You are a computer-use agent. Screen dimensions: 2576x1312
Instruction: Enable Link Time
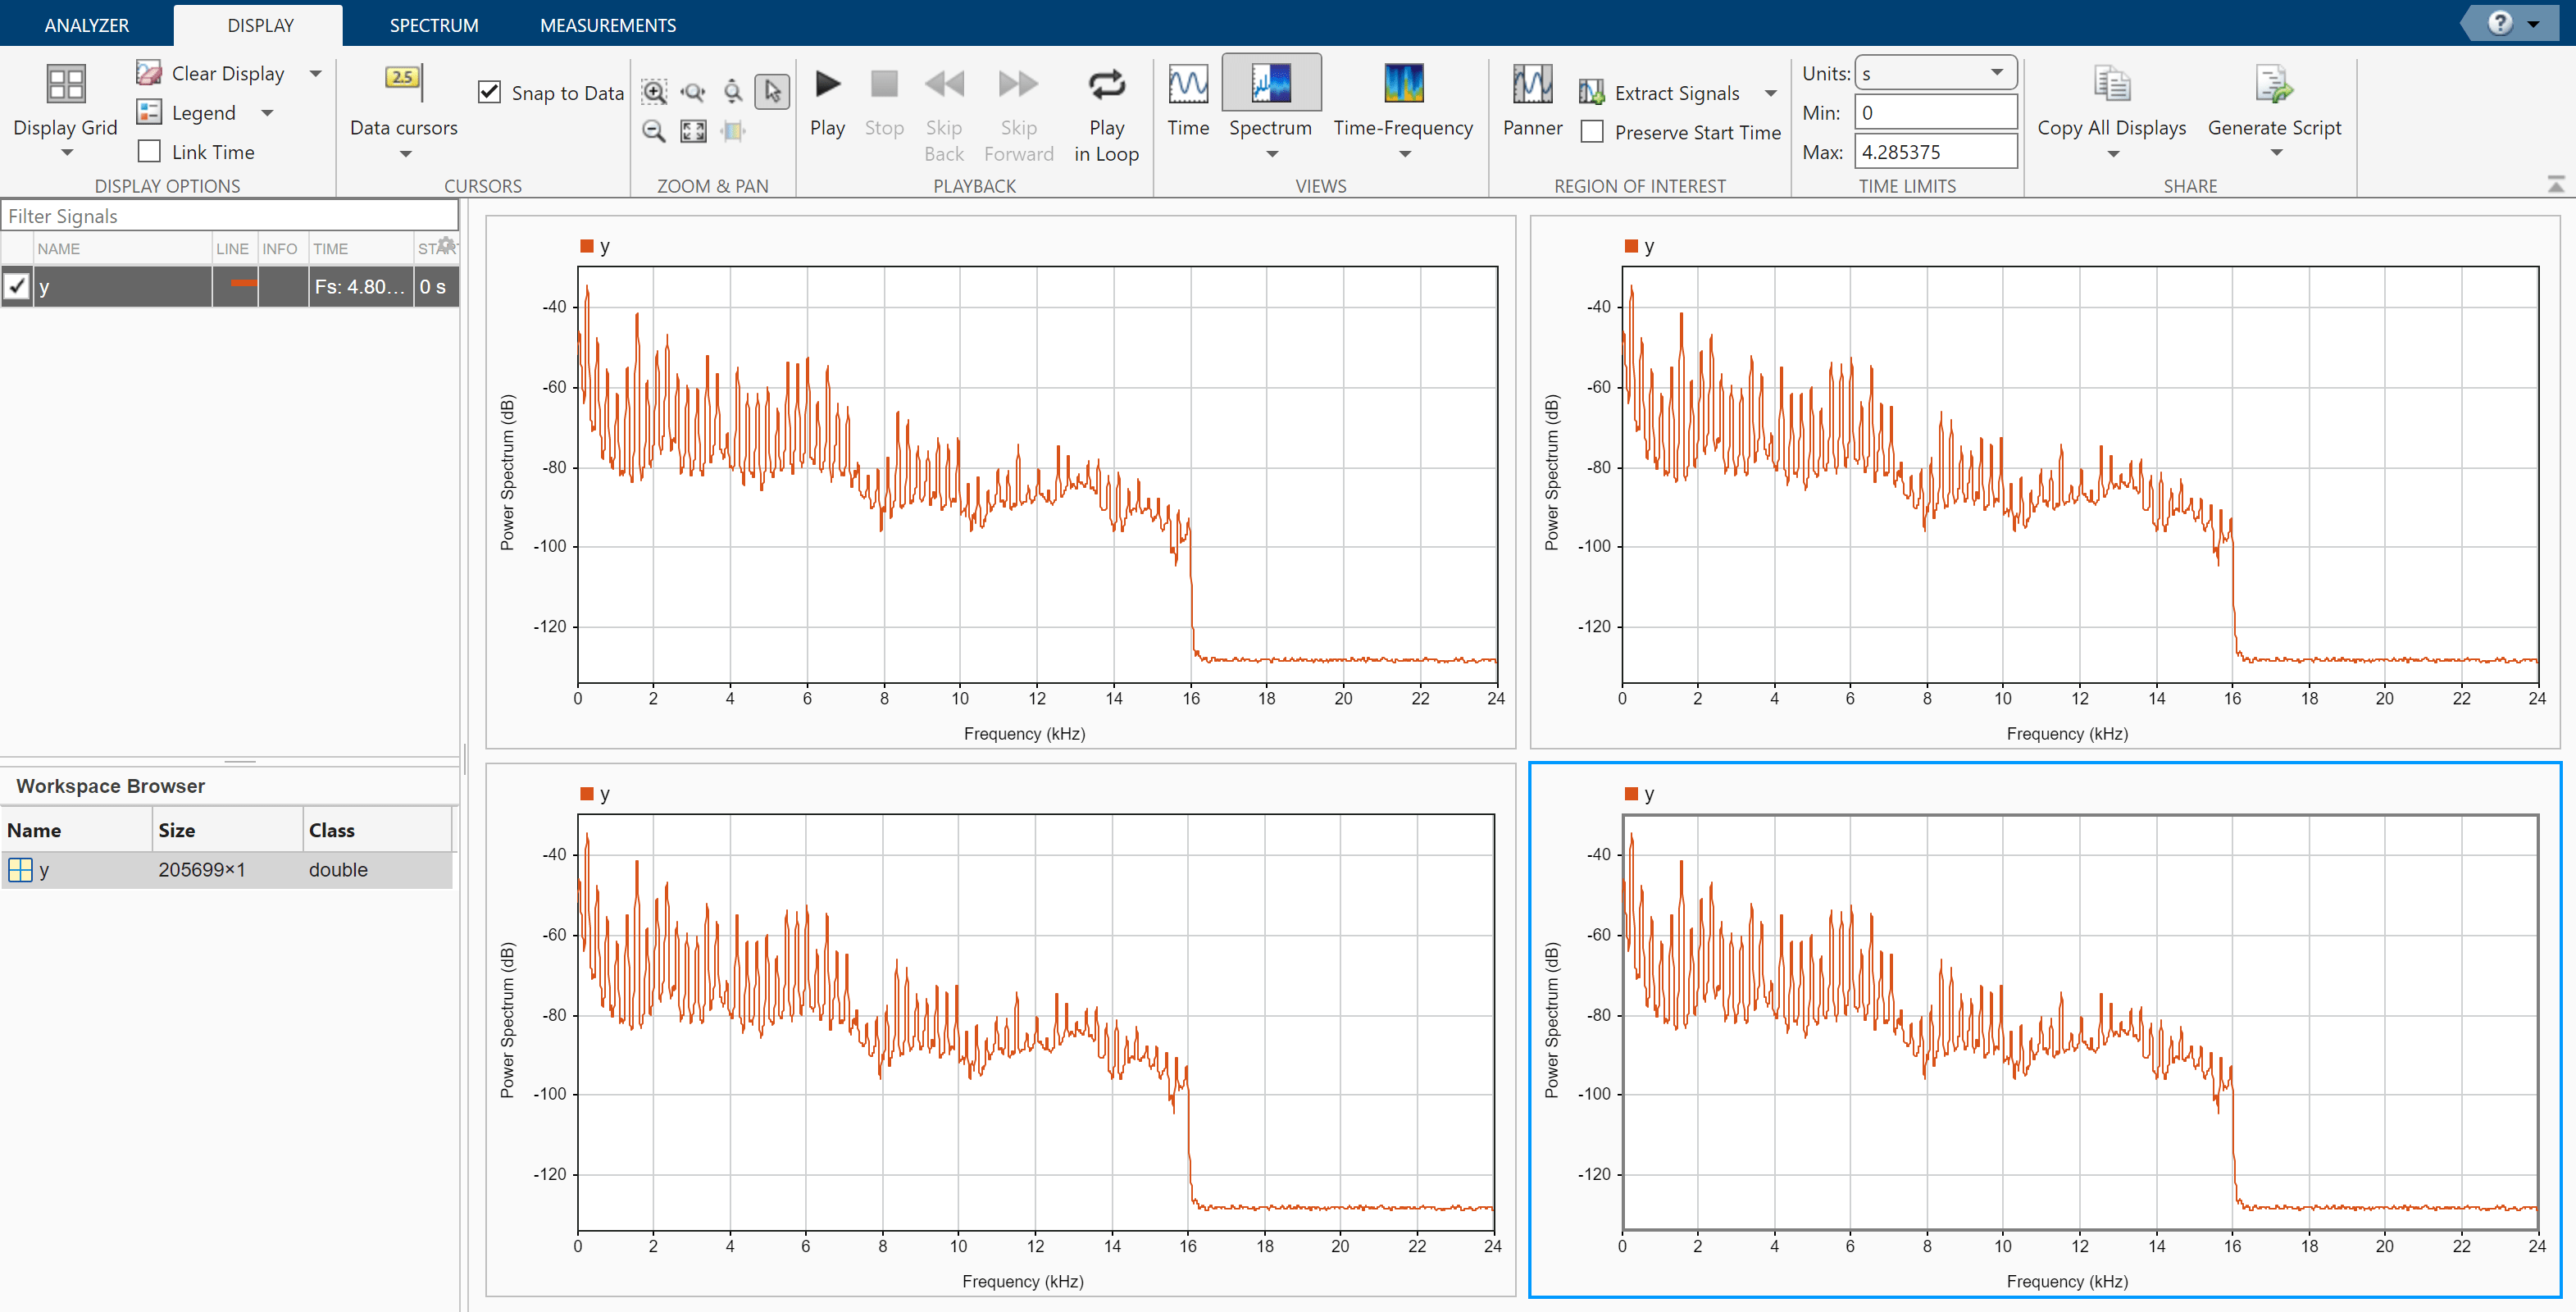coord(150,151)
